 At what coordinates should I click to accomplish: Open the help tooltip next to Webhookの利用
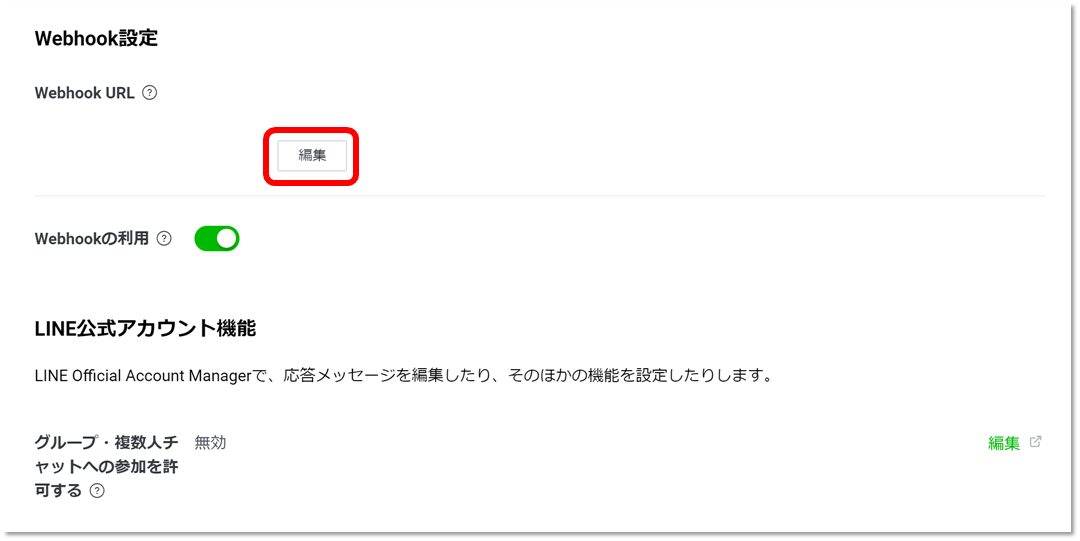pyautogui.click(x=164, y=238)
